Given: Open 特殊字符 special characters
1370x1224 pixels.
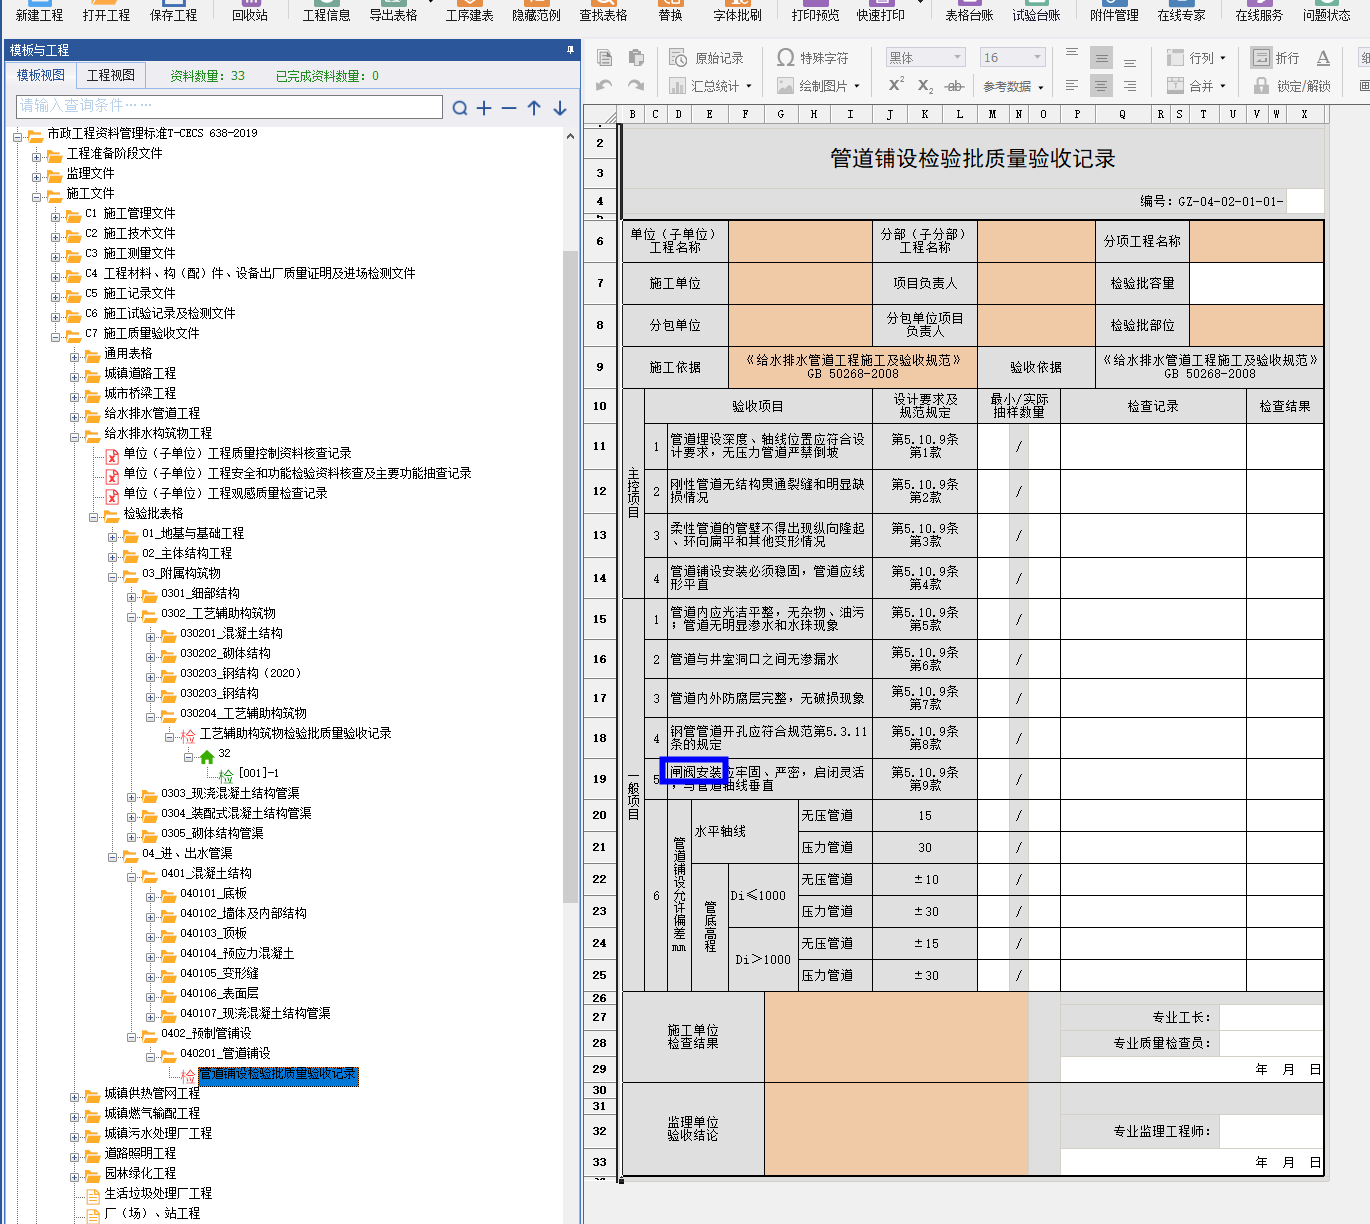Looking at the screenshot, I should click(813, 58).
